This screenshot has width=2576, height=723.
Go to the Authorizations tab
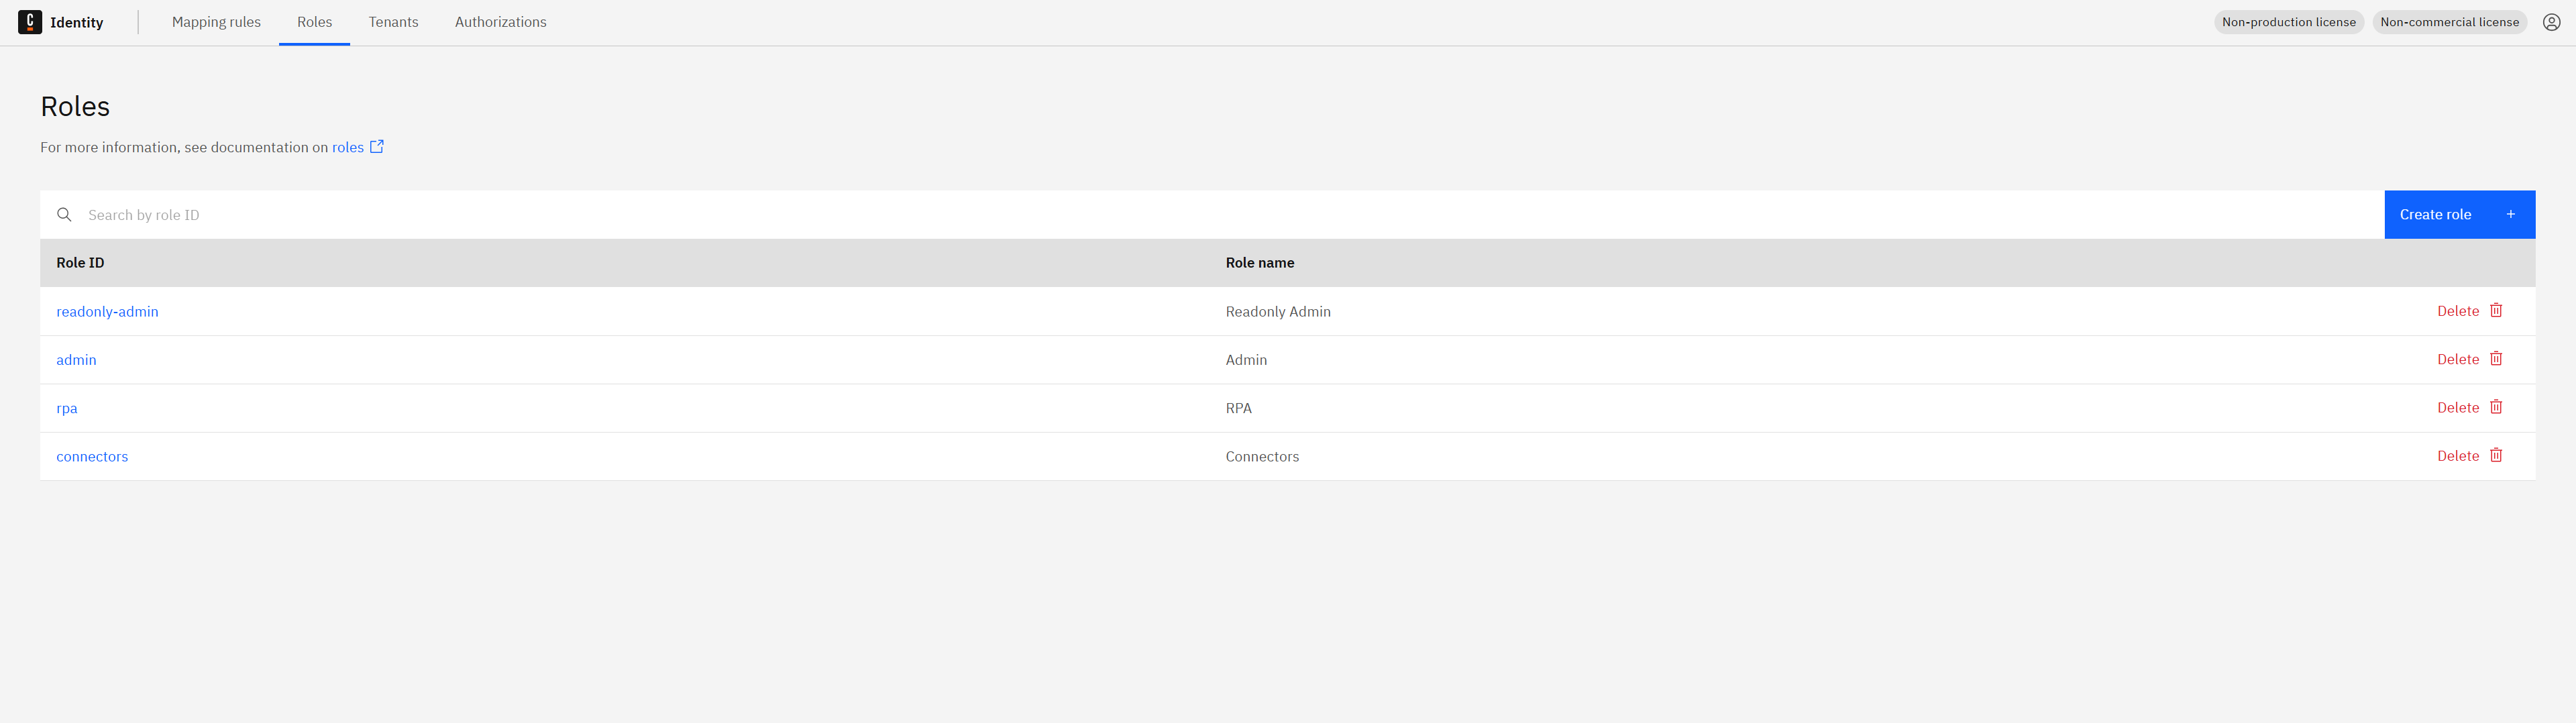(x=500, y=22)
